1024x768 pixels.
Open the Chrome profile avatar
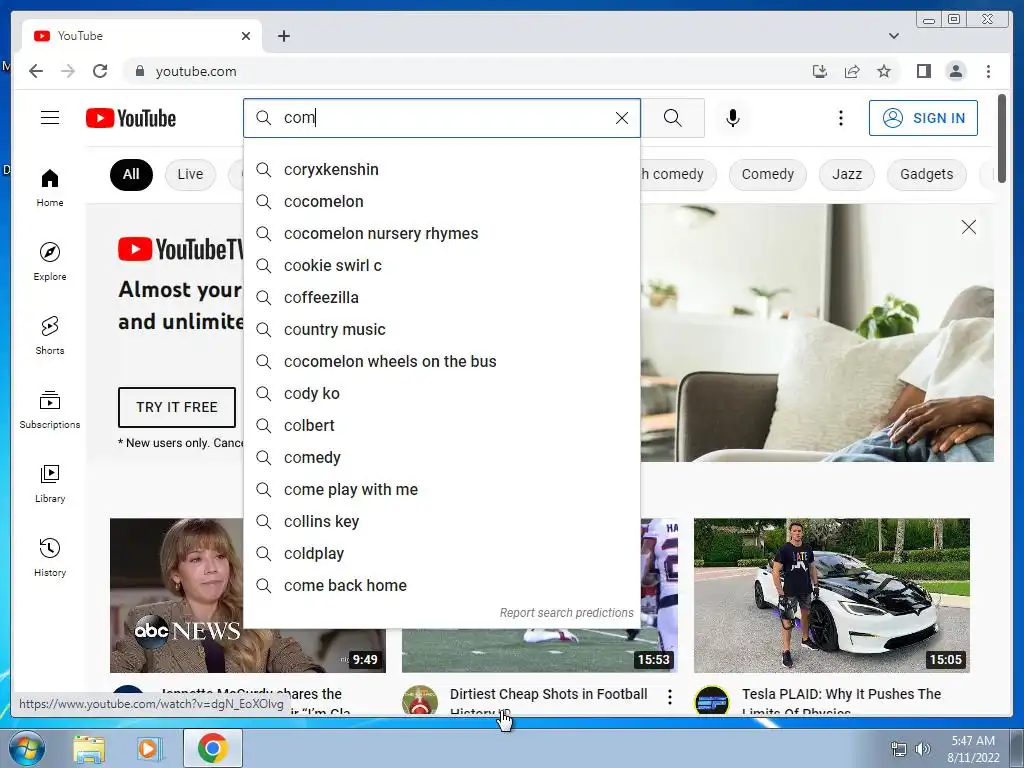tap(955, 71)
